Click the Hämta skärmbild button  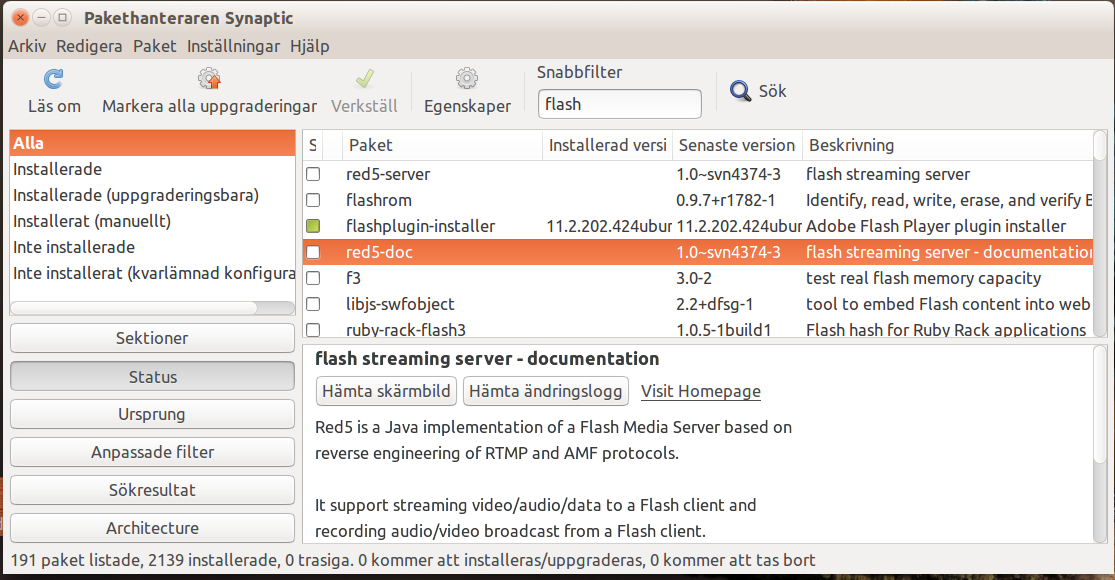pos(386,391)
